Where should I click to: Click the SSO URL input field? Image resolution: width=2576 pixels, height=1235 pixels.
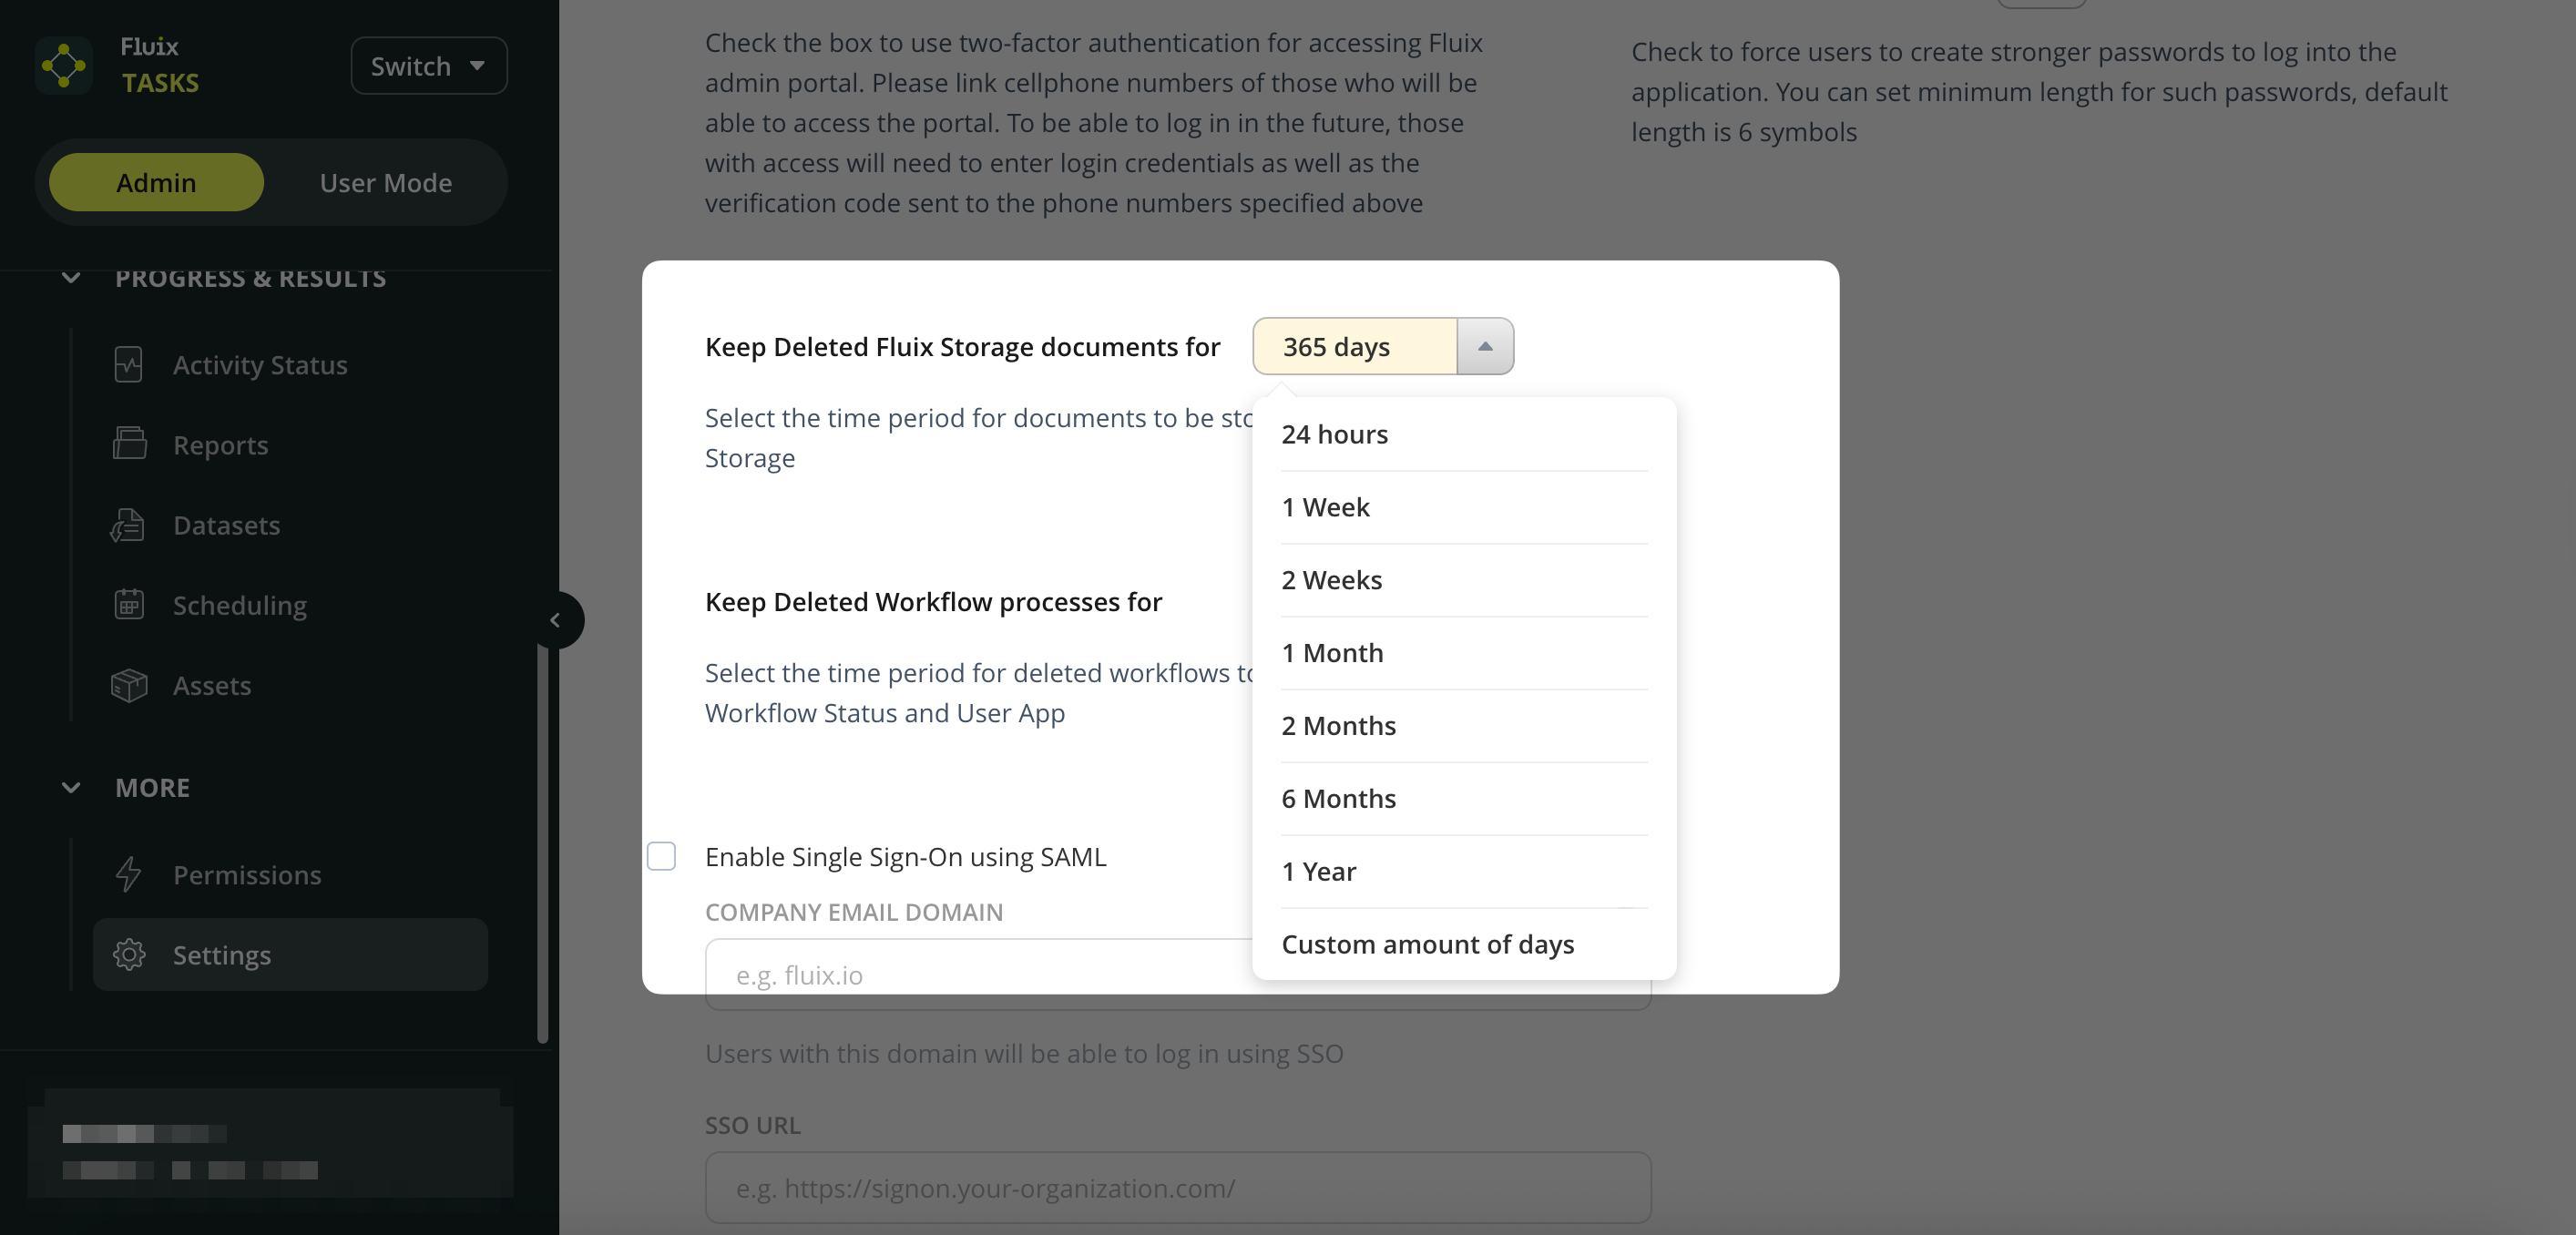click(x=1177, y=1188)
